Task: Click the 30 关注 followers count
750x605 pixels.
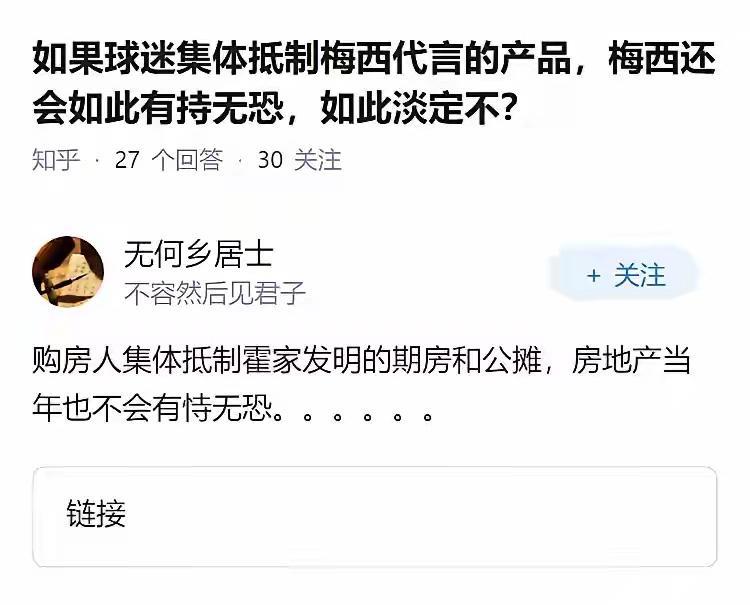Action: tap(299, 160)
